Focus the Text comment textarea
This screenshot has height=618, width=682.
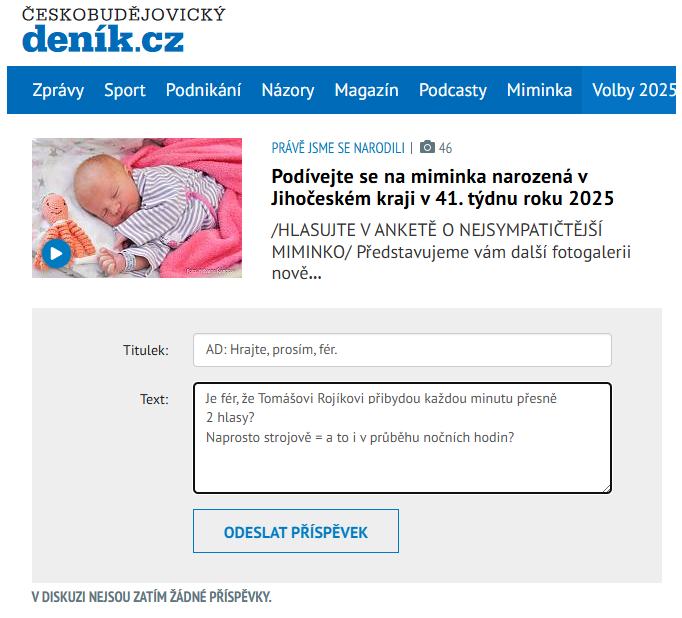pyautogui.click(x=402, y=438)
